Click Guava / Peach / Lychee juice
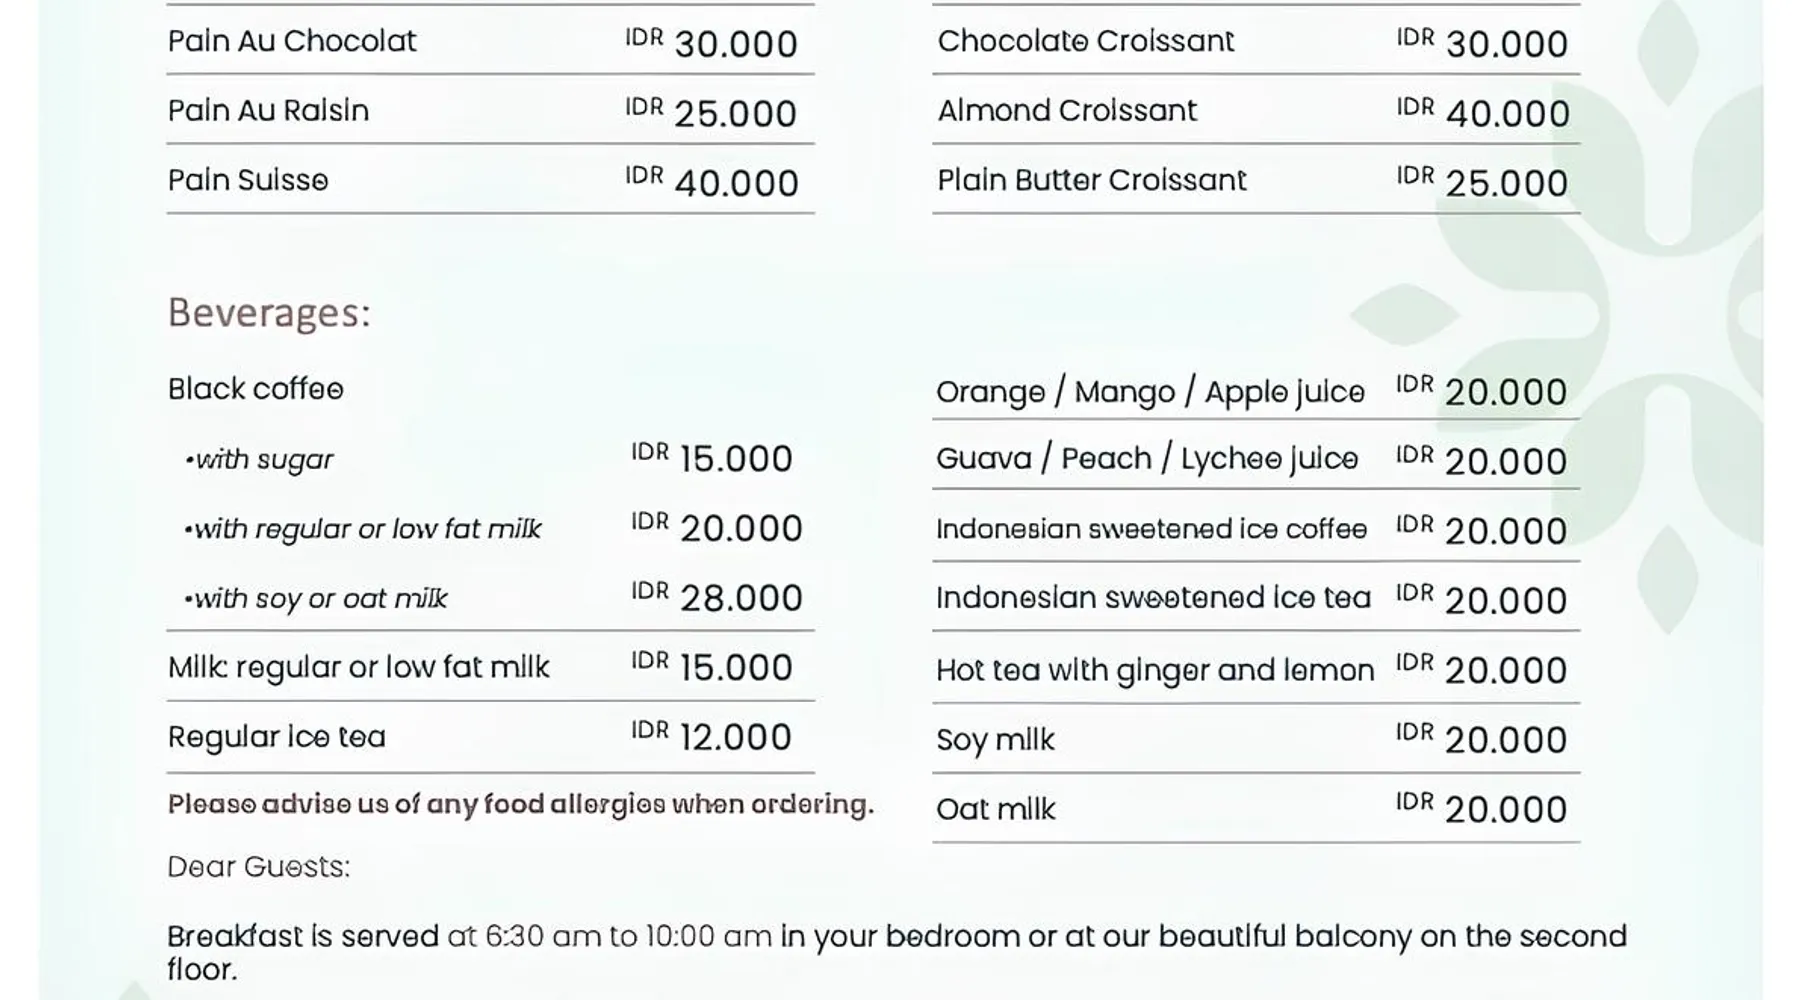1800x1000 pixels. [x=1147, y=459]
